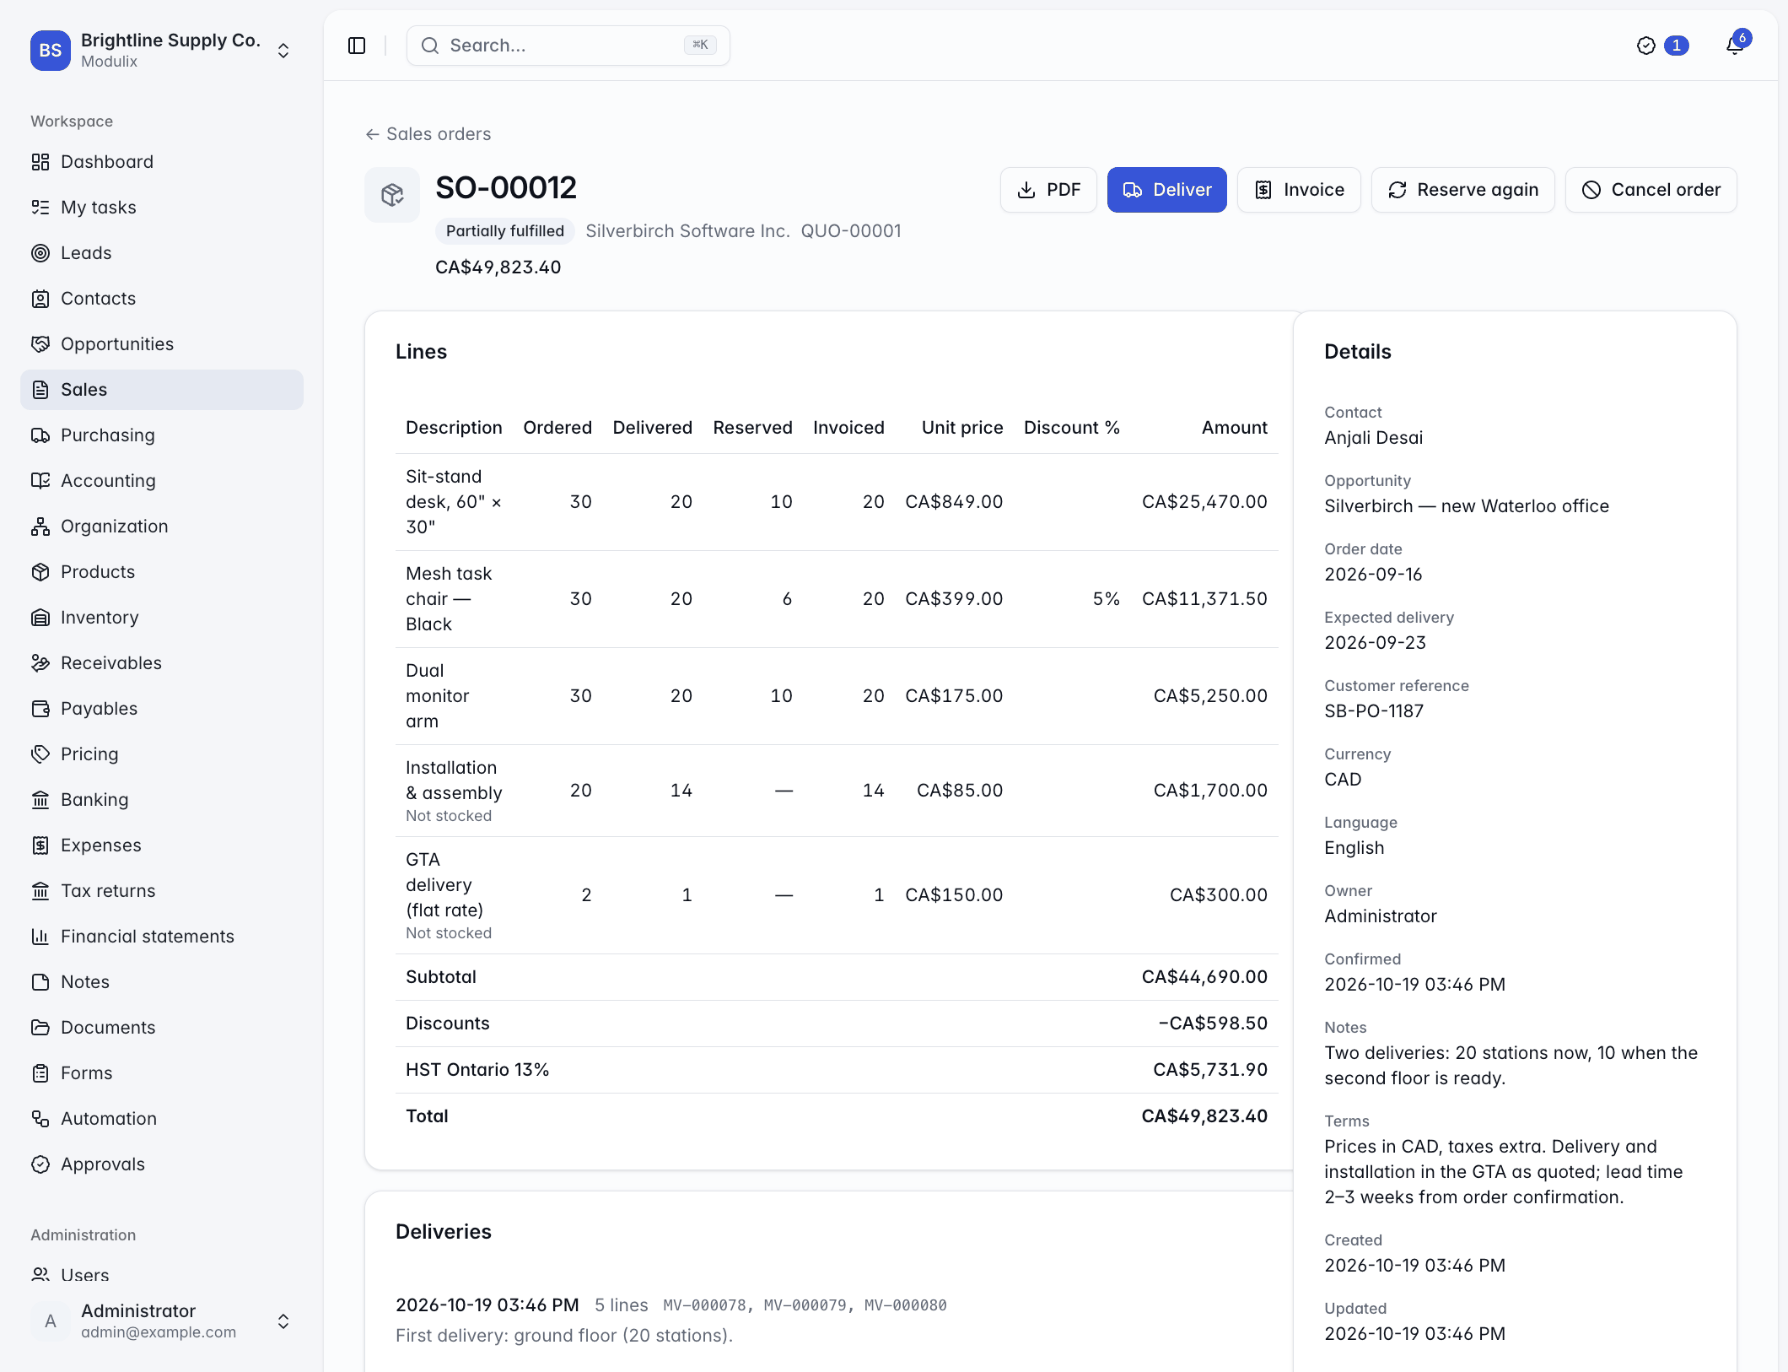Open Payables in the sidebar
The width and height of the screenshot is (1788, 1372).
click(x=162, y=708)
